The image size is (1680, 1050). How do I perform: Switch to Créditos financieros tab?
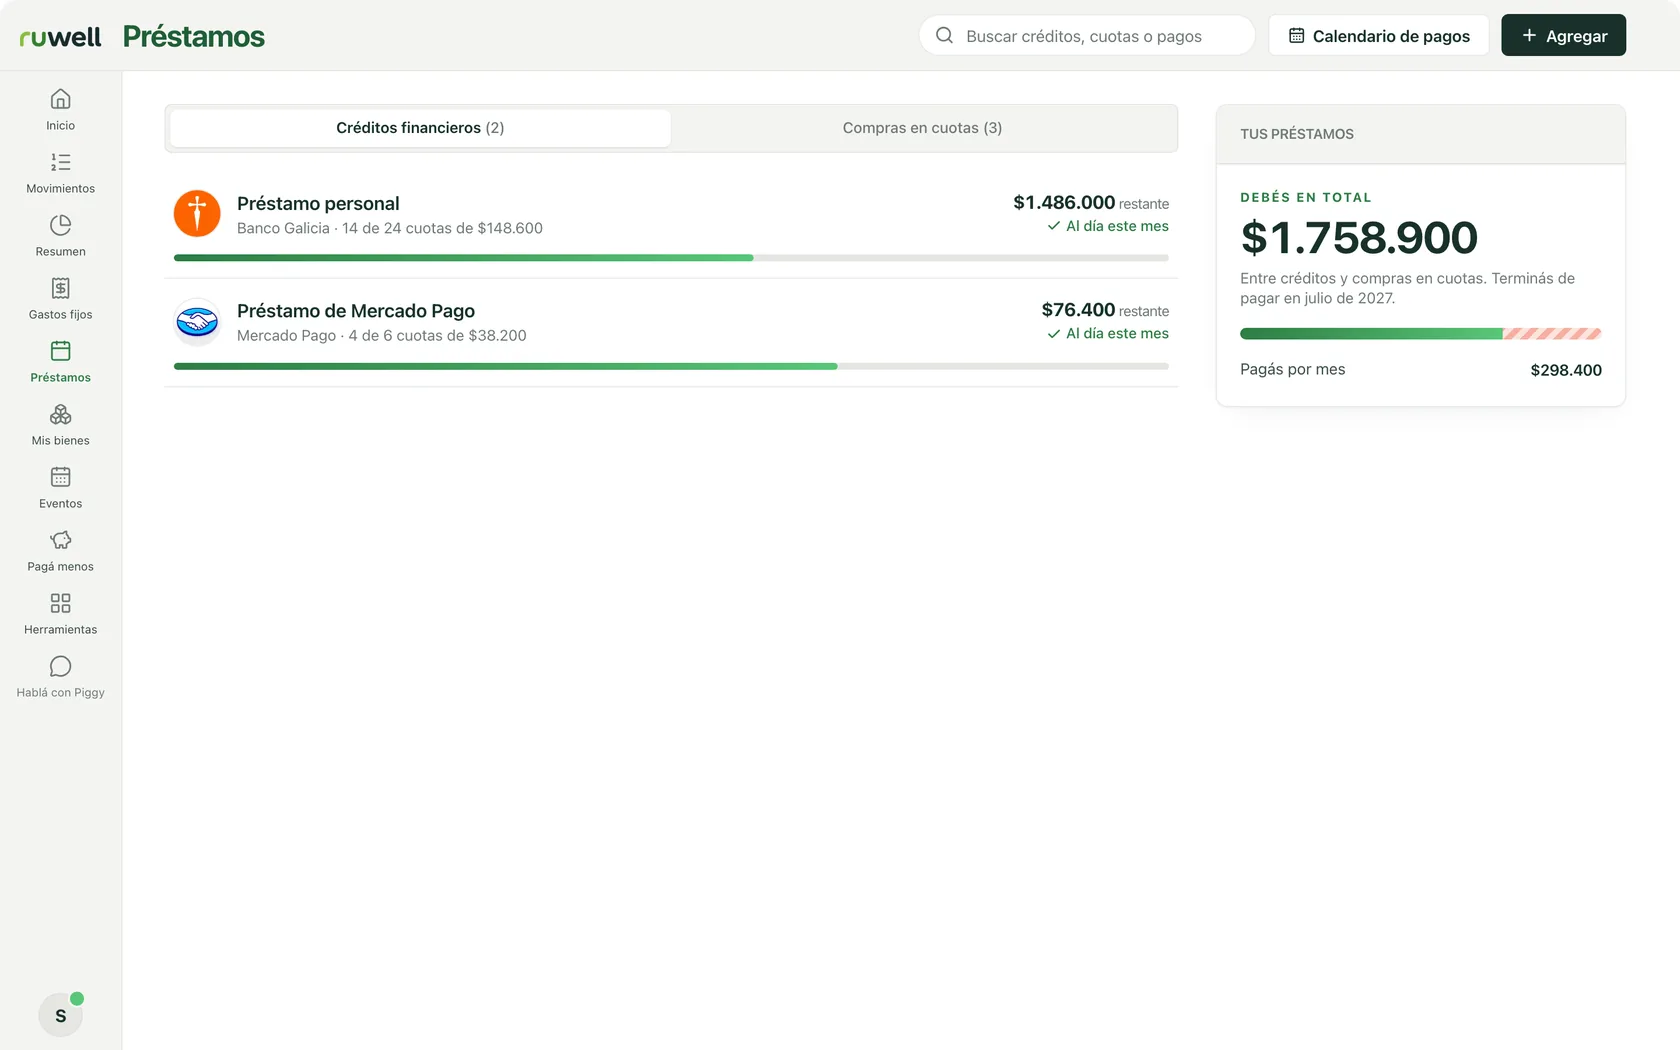[420, 128]
